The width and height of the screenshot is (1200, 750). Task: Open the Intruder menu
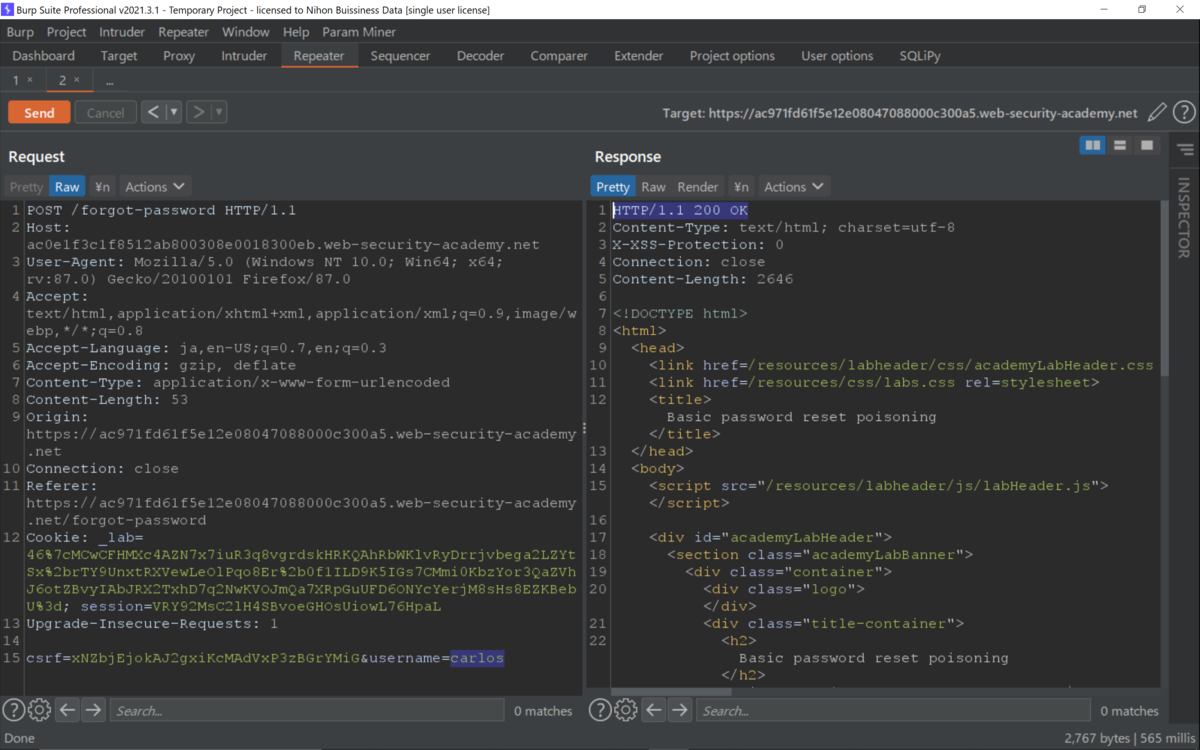point(122,32)
